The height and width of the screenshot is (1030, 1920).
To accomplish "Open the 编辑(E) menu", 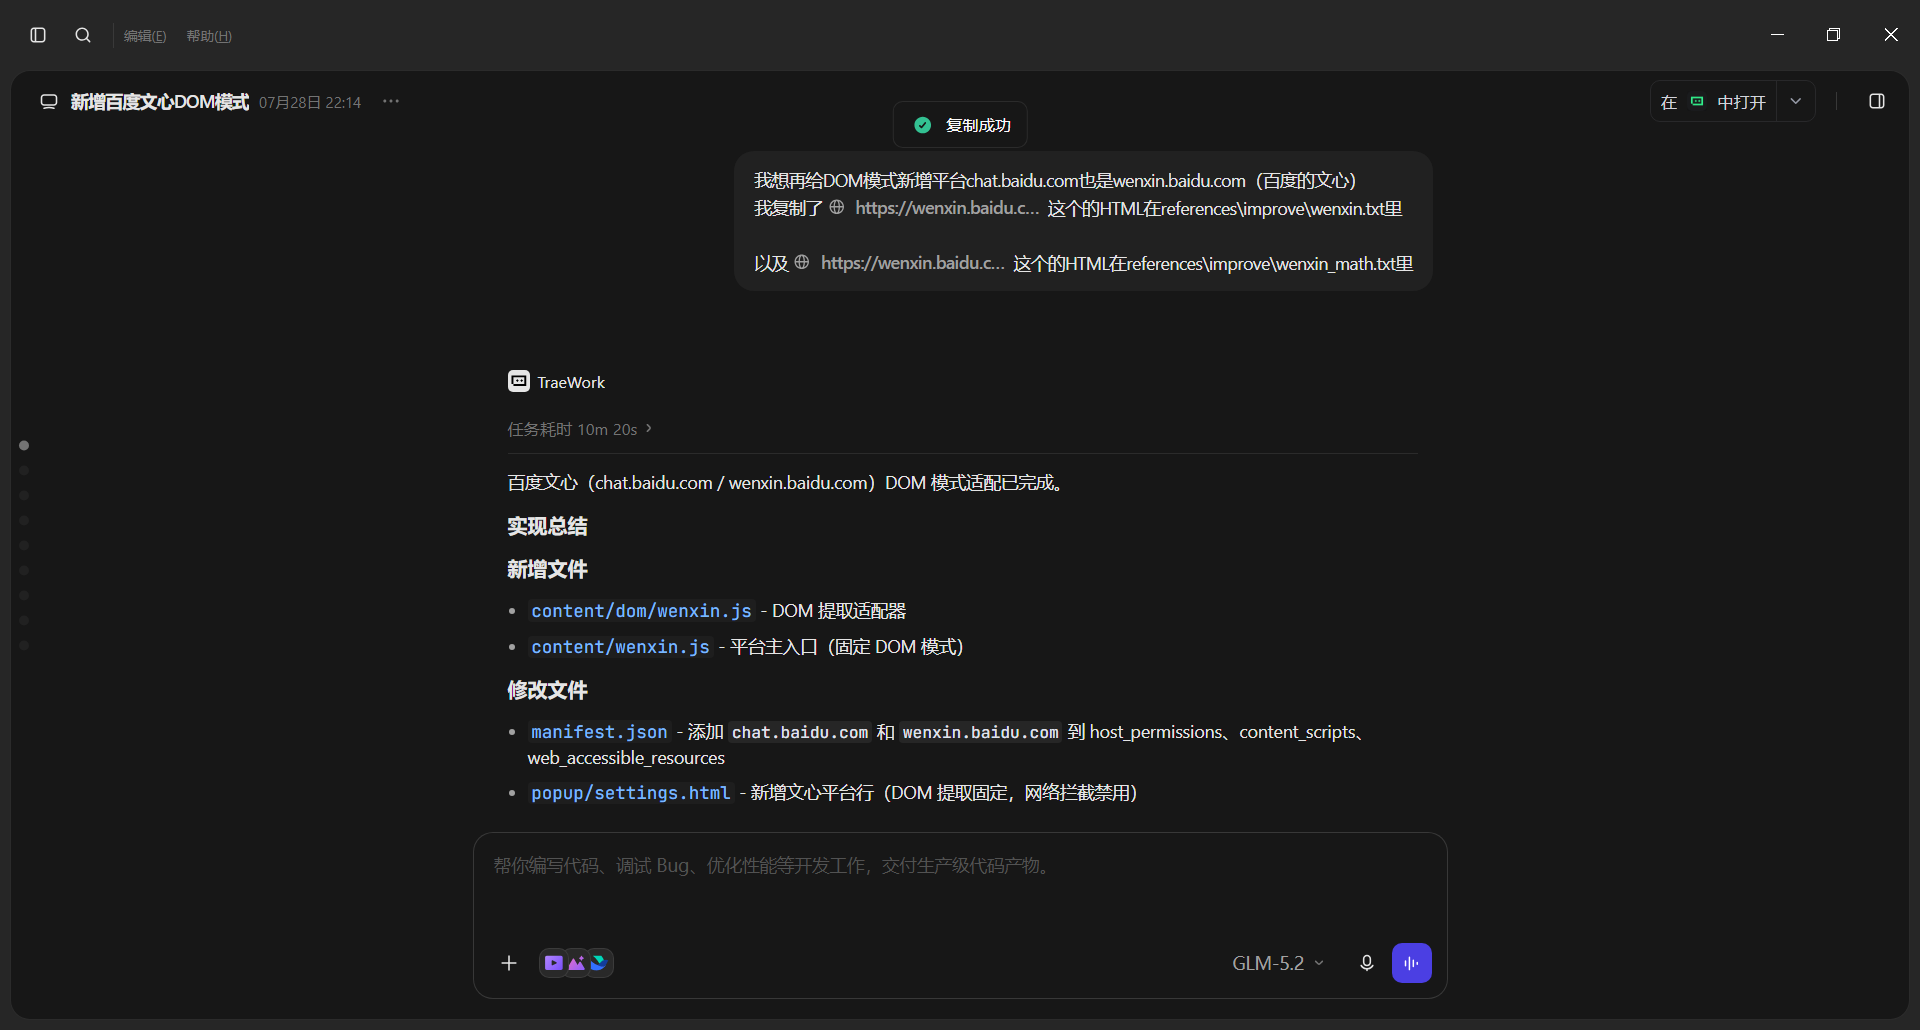I will (145, 36).
